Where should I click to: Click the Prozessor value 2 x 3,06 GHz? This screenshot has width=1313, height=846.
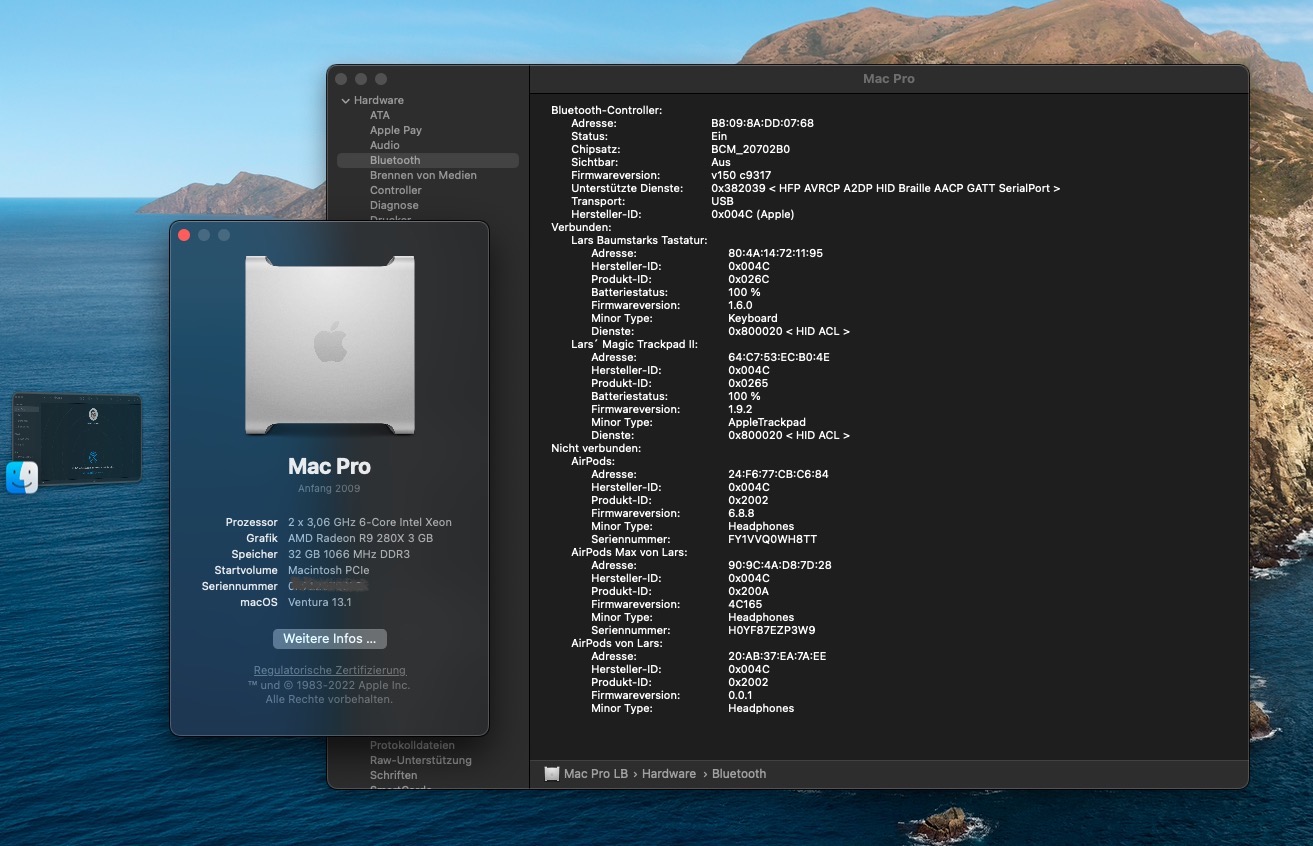point(370,522)
